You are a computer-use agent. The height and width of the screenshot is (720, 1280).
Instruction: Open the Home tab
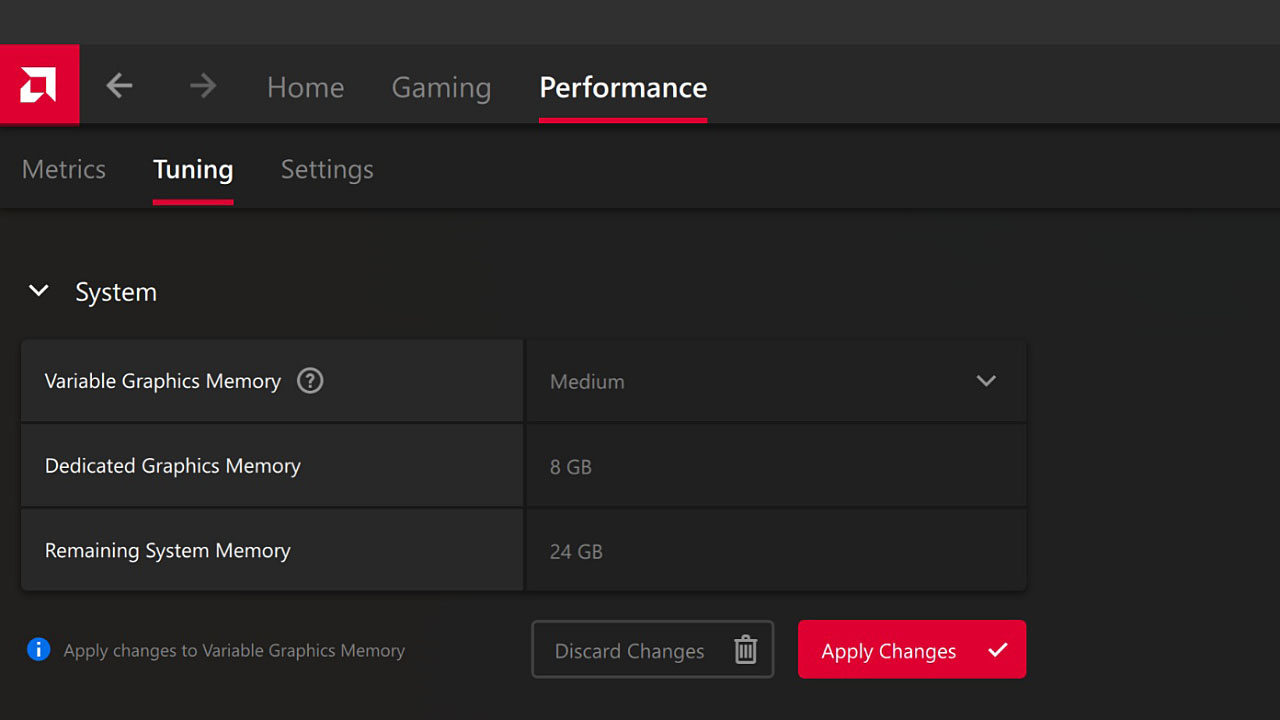305,87
